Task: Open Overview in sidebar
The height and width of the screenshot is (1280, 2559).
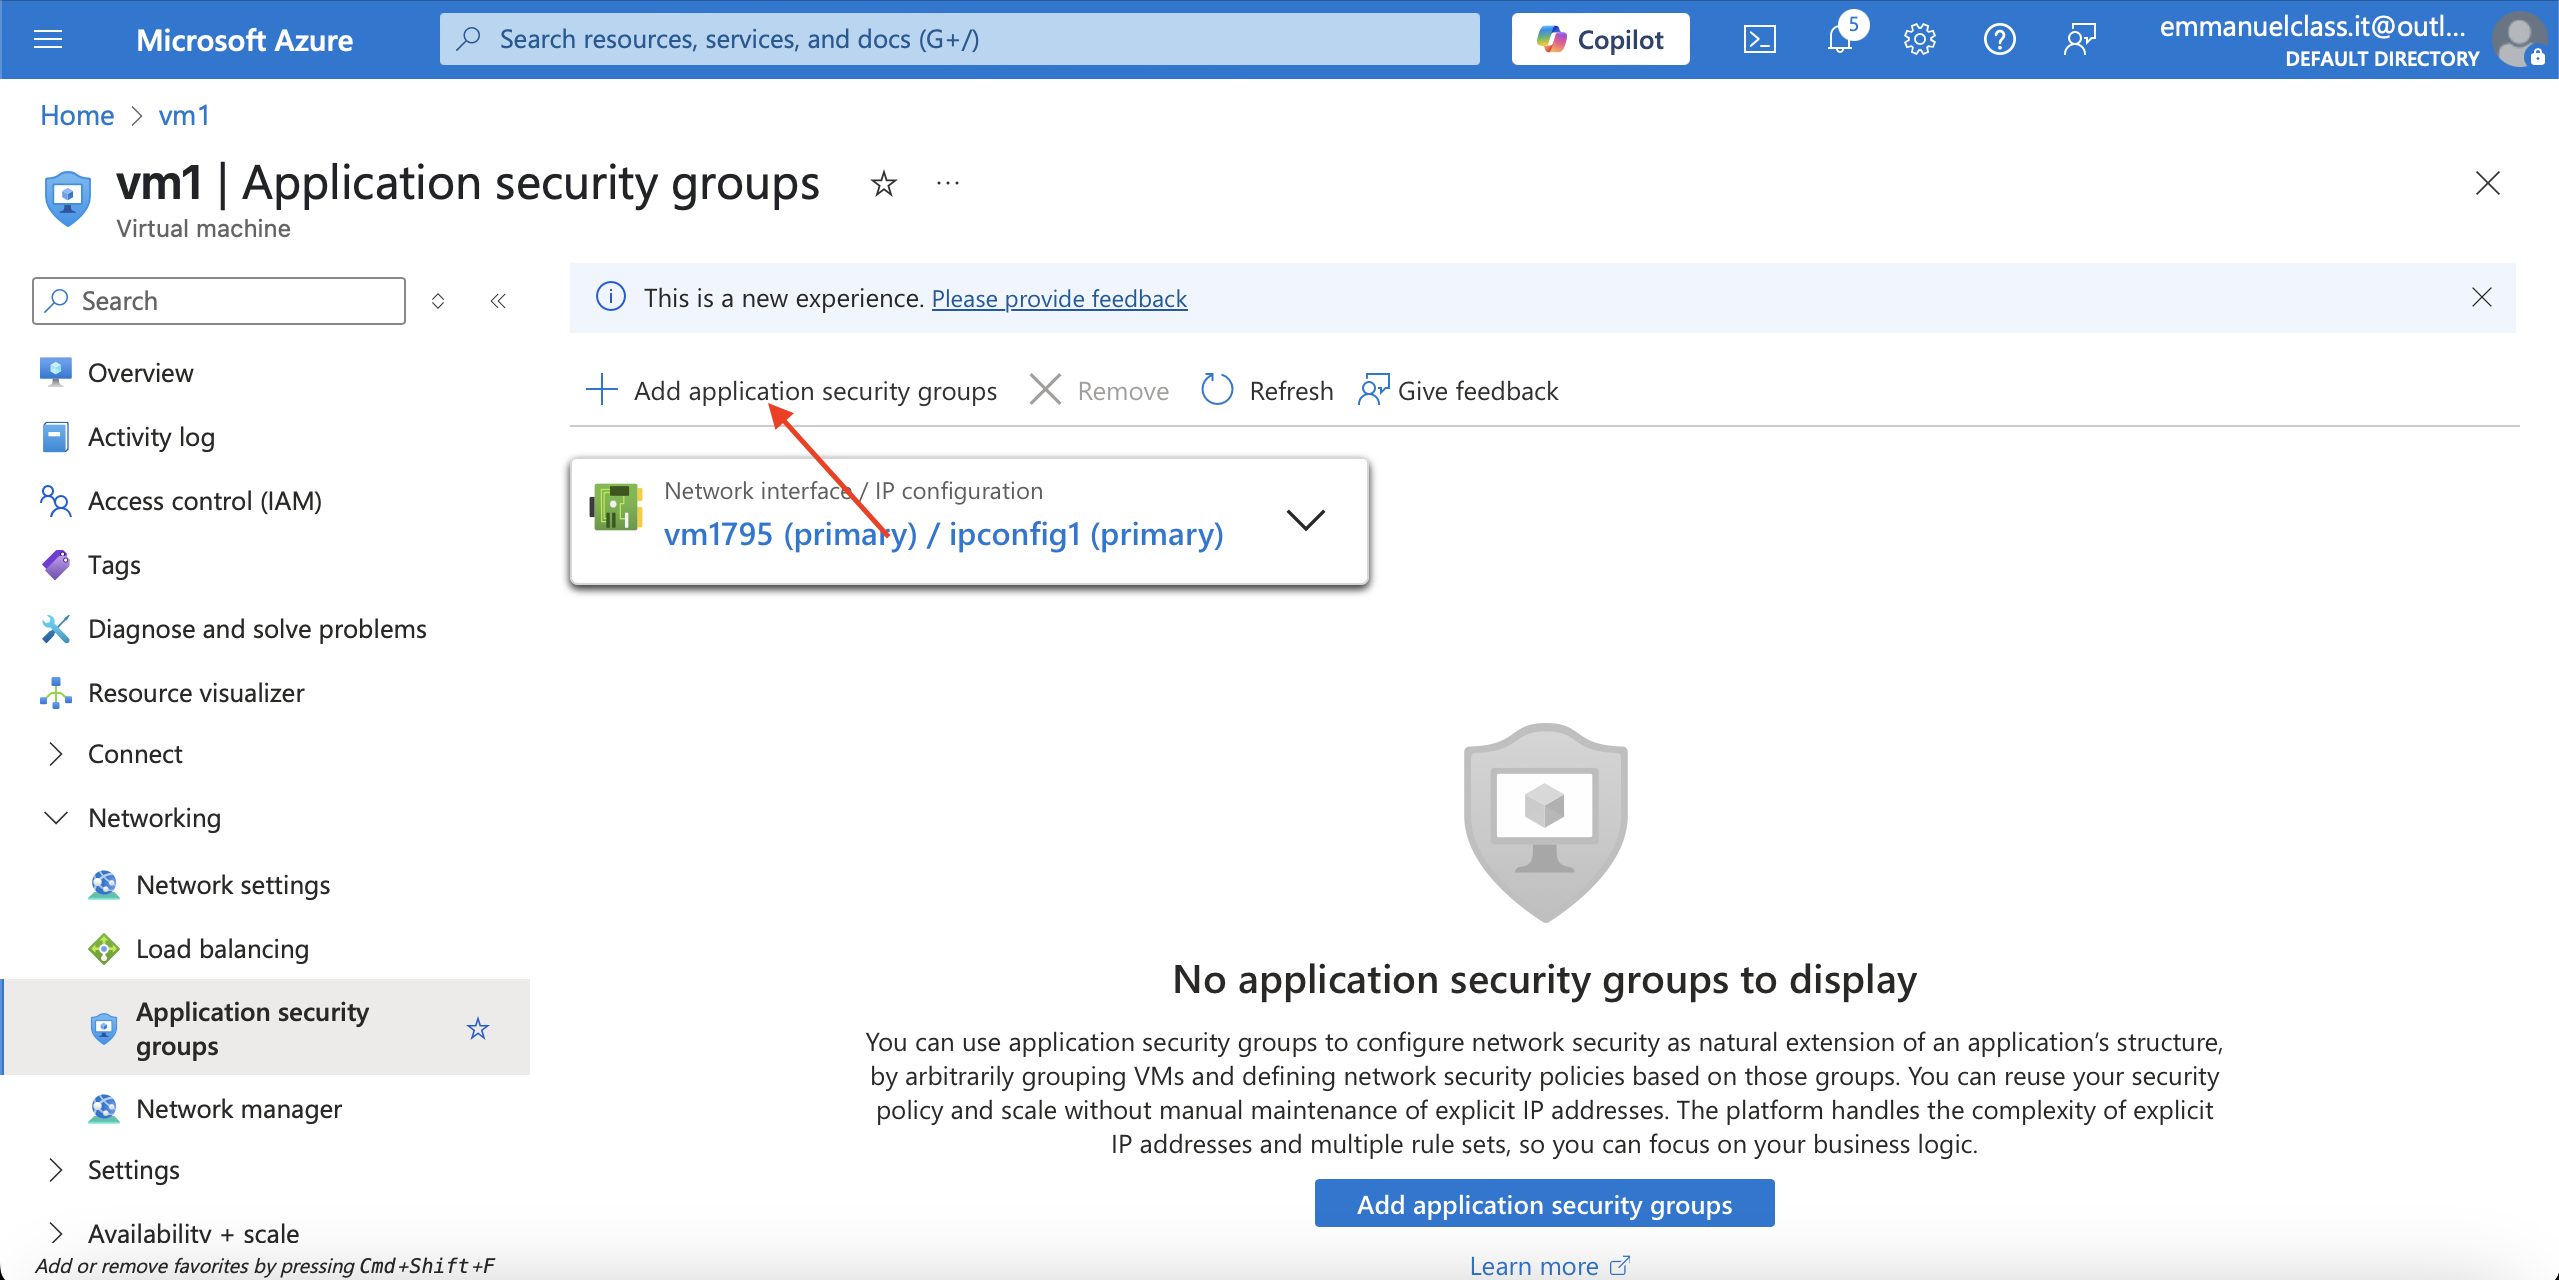Action: (140, 373)
